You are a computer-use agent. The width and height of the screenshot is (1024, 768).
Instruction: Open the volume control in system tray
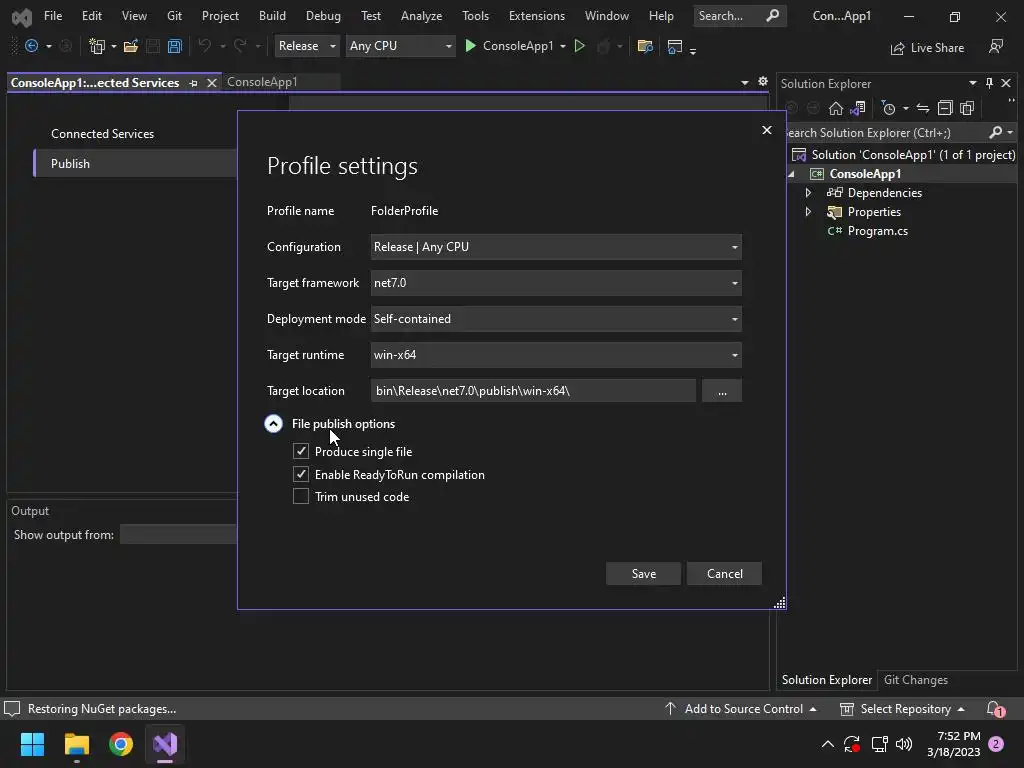904,744
